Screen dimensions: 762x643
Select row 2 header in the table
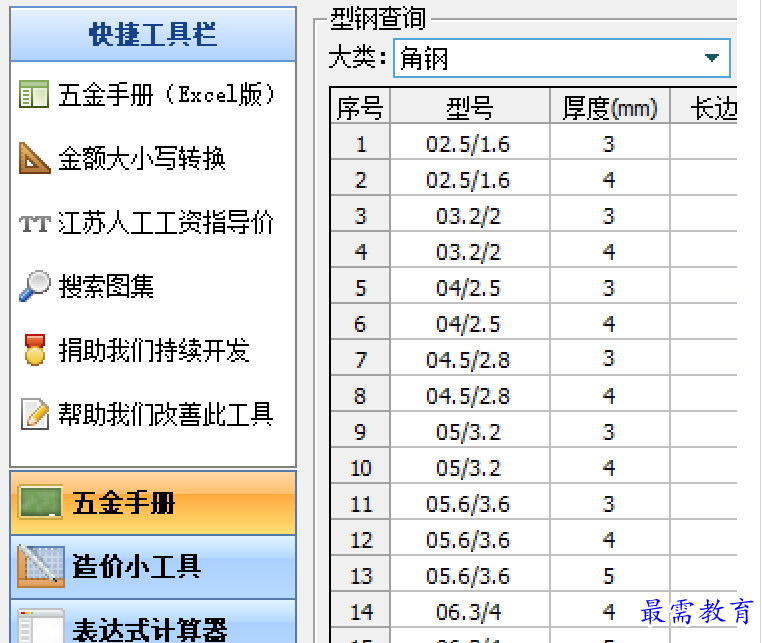tap(360, 177)
